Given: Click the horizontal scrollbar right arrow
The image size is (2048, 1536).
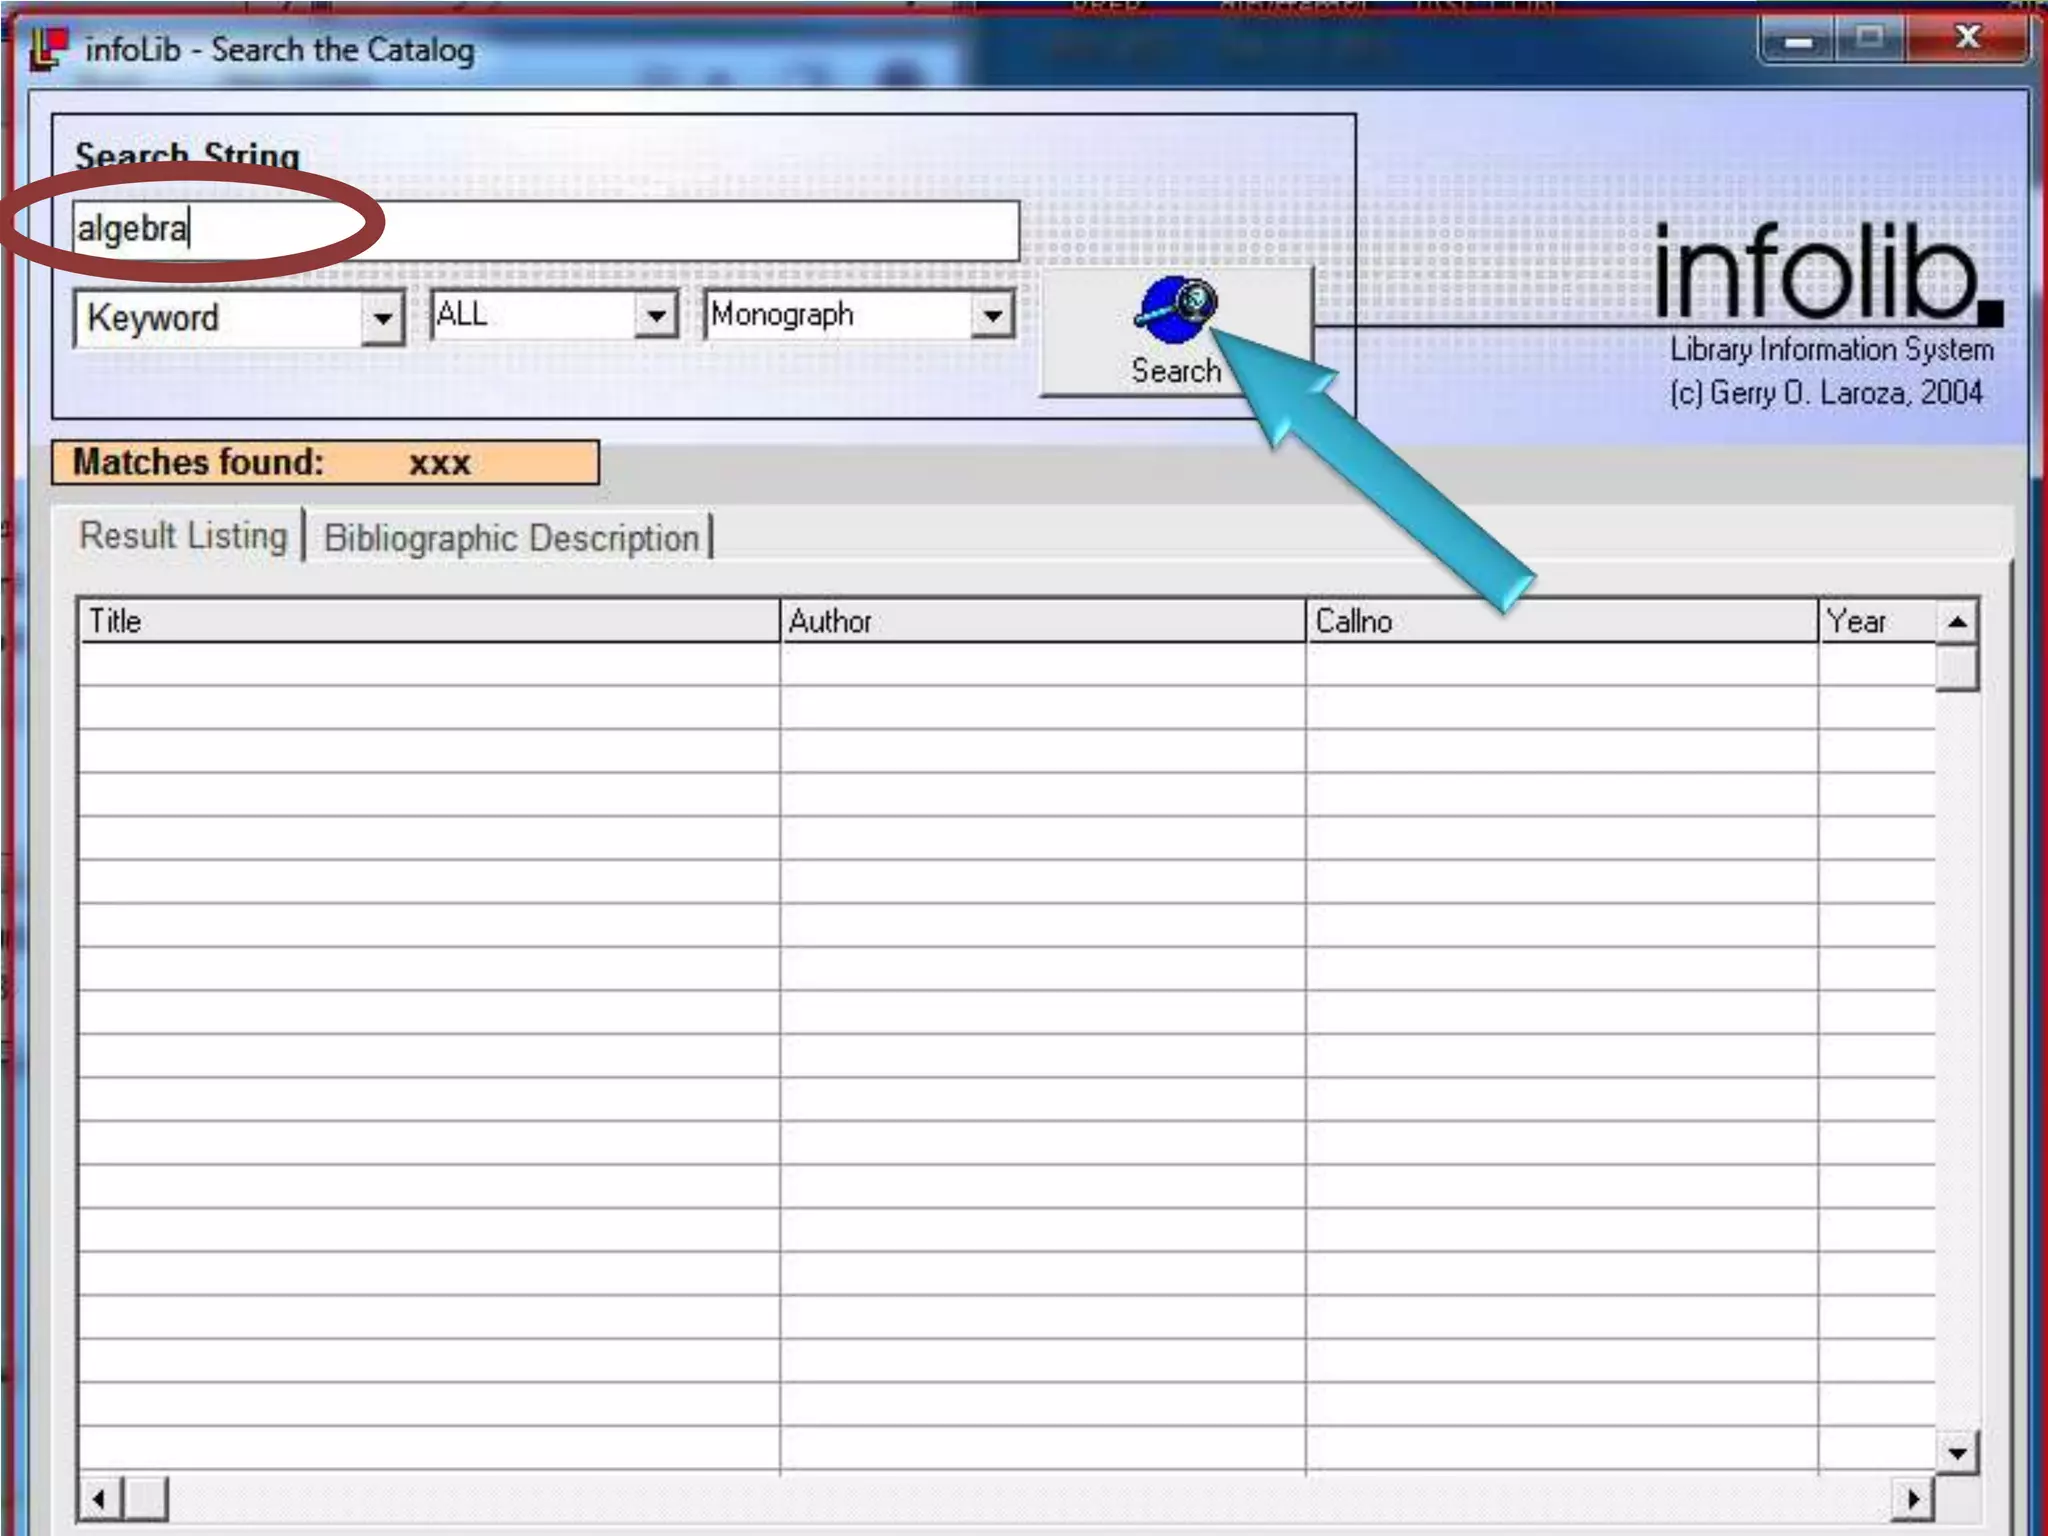Looking at the screenshot, I should [x=1913, y=1499].
